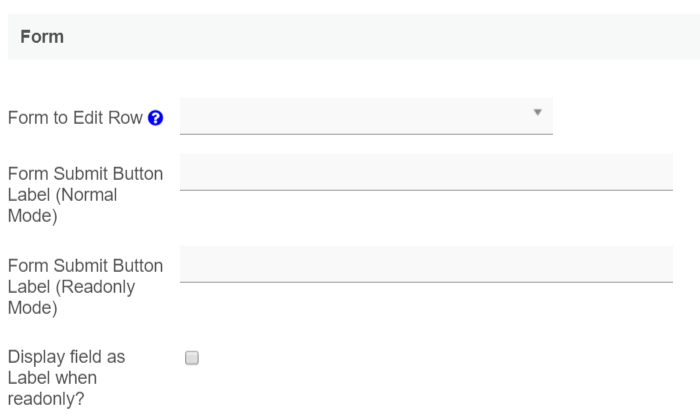Place cursor in the first submit label text box

[426, 171]
